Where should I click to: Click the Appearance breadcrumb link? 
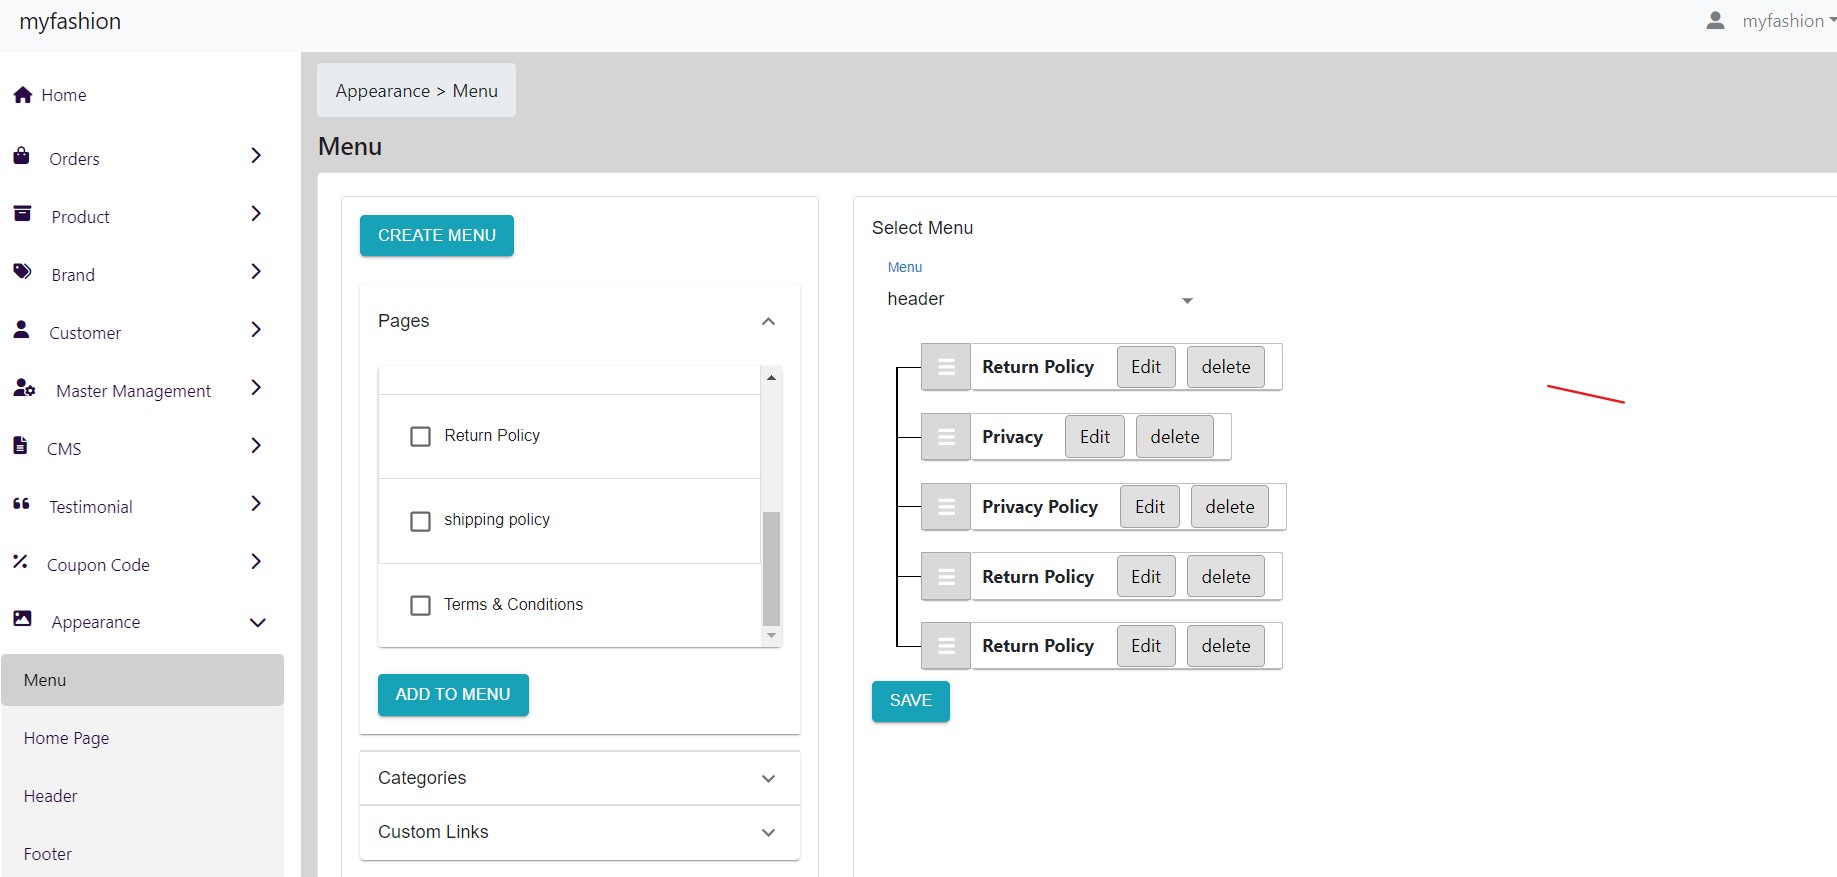382,91
